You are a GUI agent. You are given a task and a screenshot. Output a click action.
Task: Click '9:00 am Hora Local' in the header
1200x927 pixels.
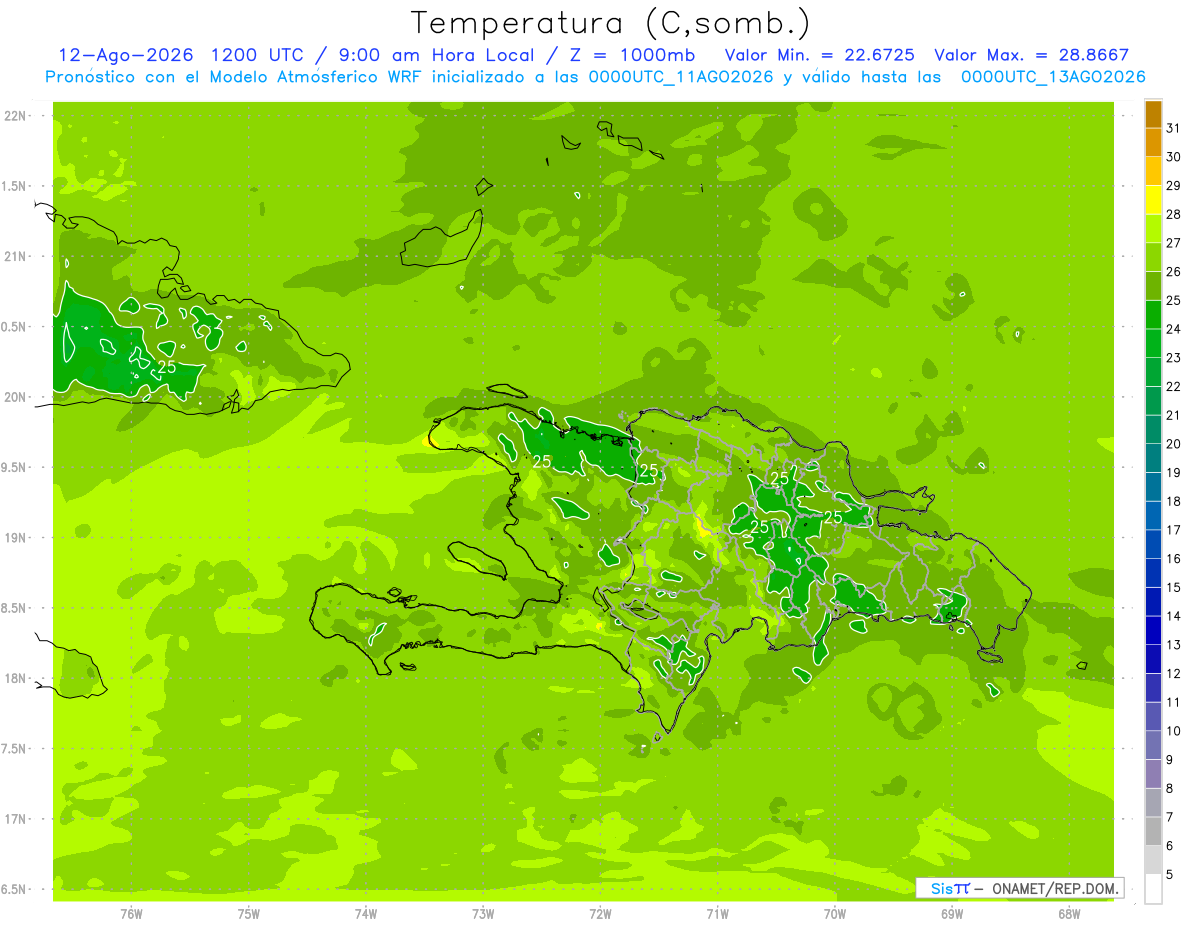click(x=437, y=55)
